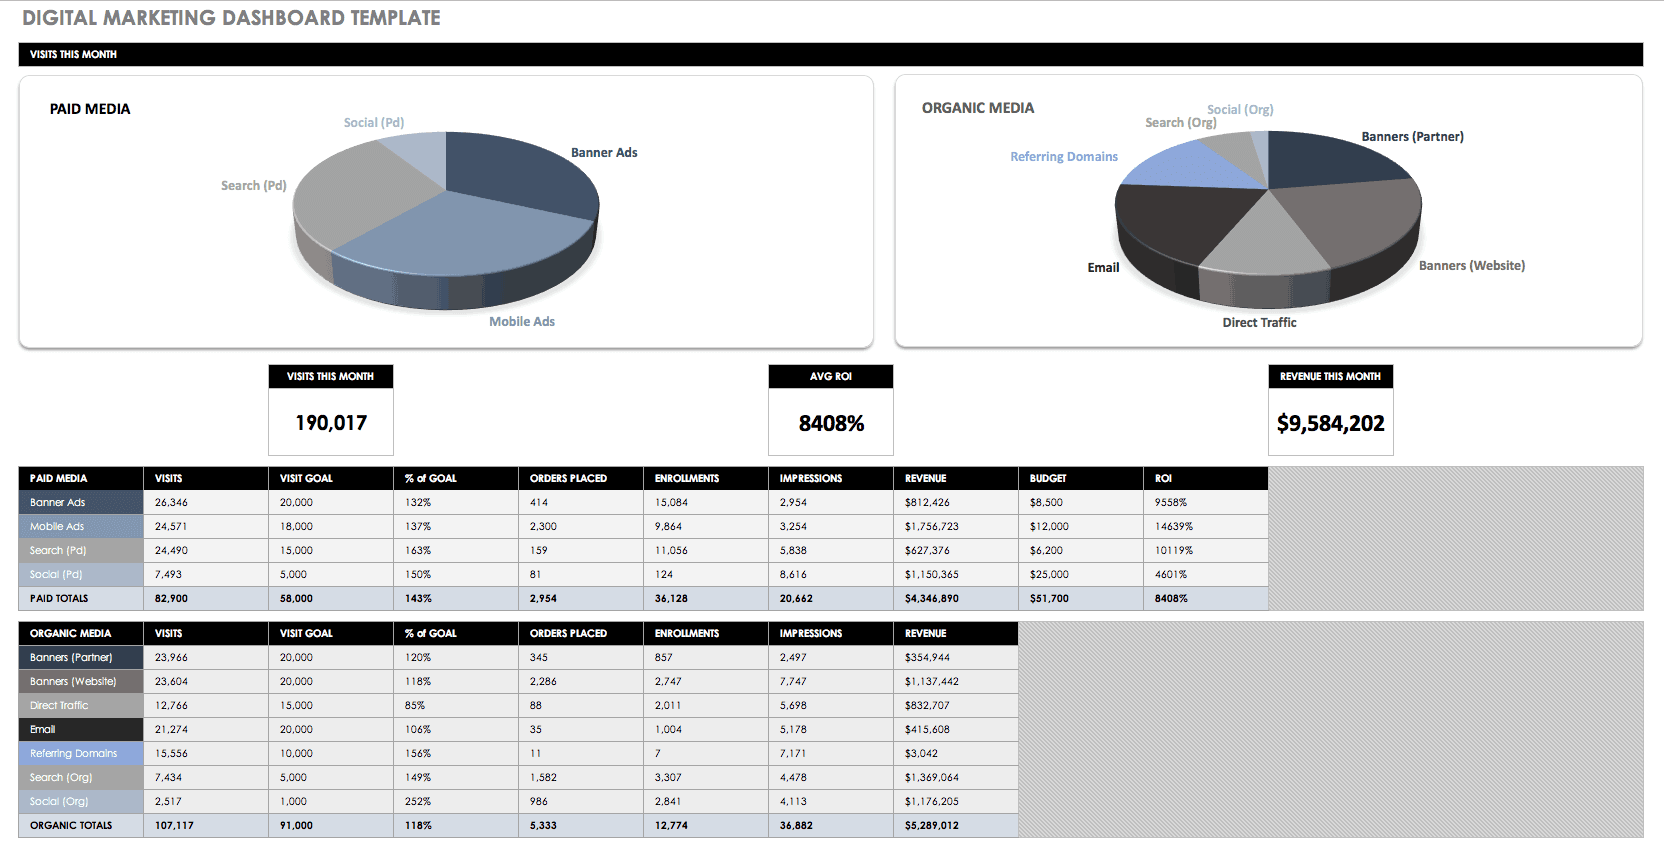Select Banner Ads visits cell 26,346
Screen dimensions: 1664x851
[x=206, y=503]
